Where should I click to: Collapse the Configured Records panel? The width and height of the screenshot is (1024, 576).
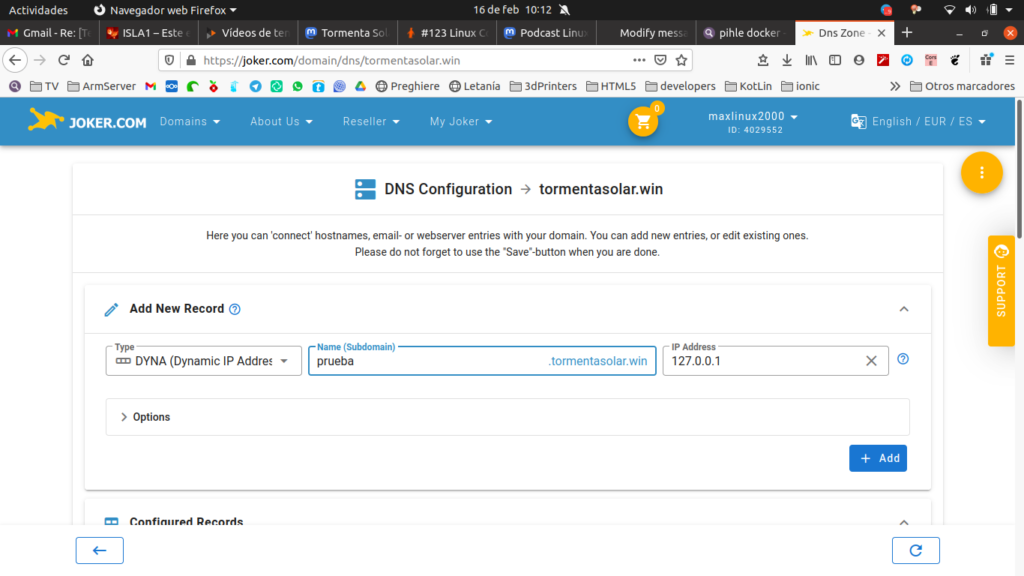click(904, 522)
